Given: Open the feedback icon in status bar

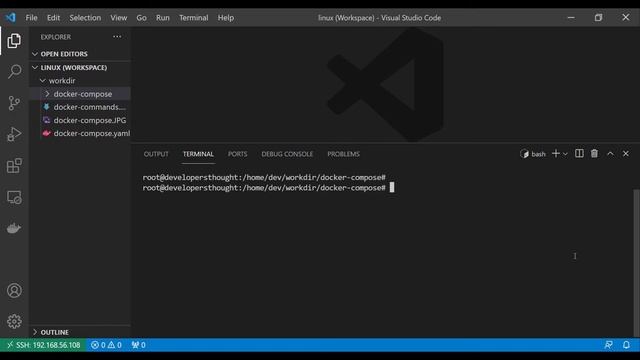Looking at the screenshot, I should coord(608,345).
